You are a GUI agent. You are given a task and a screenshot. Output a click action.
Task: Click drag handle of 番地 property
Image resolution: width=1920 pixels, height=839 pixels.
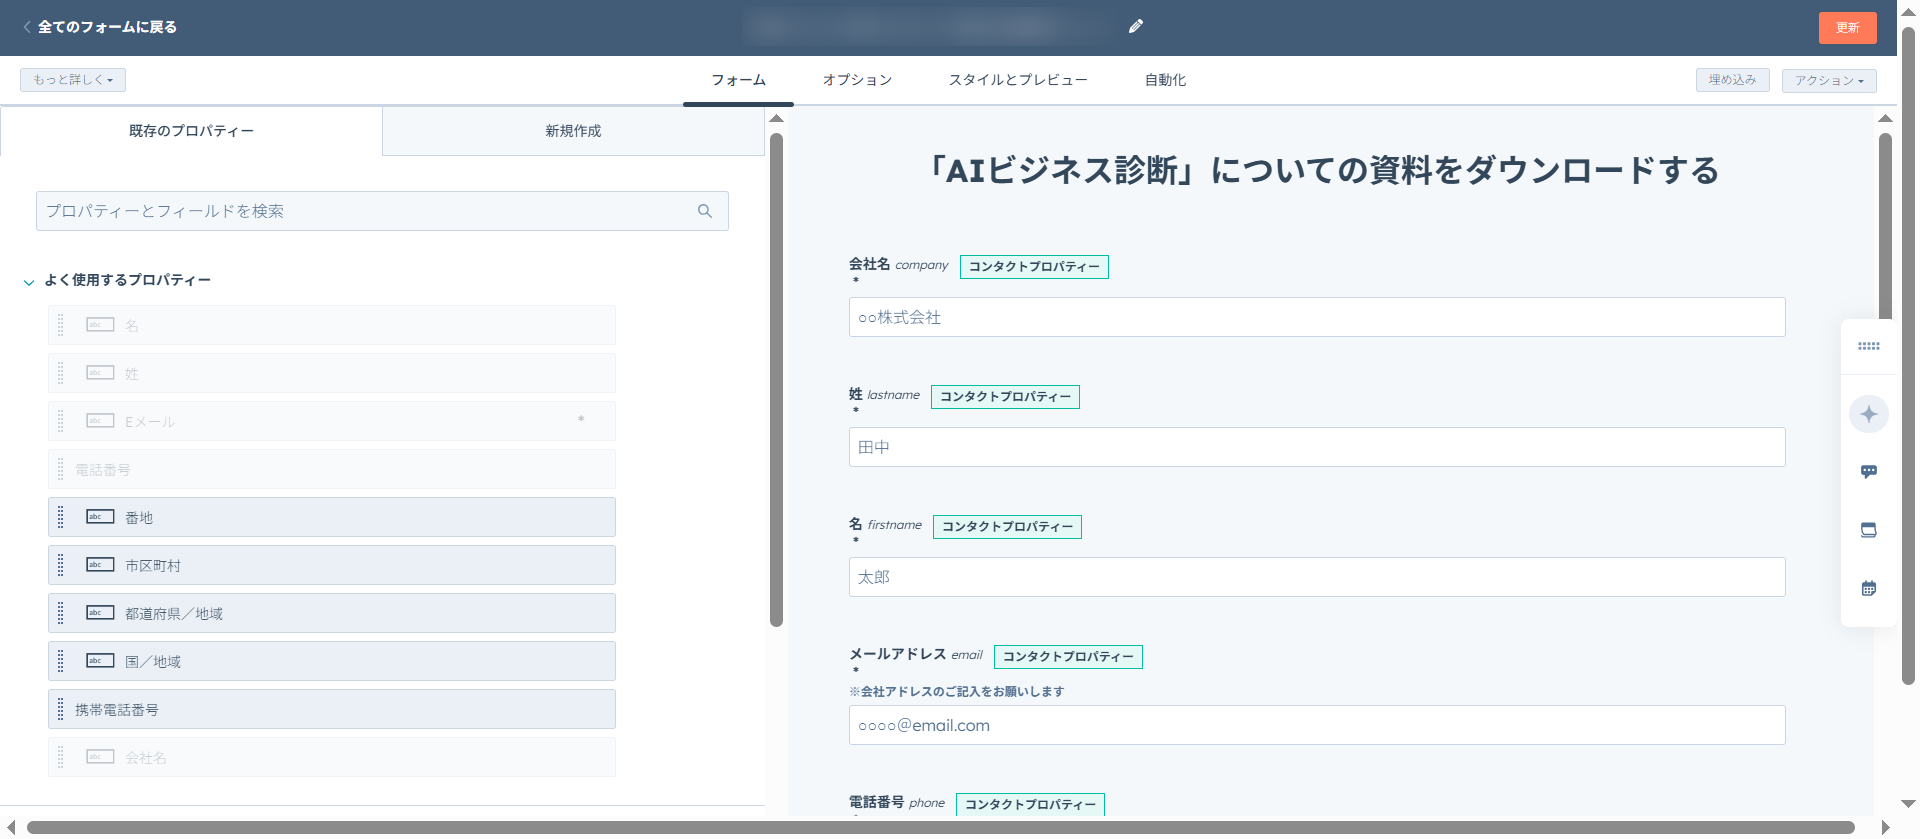[61, 517]
